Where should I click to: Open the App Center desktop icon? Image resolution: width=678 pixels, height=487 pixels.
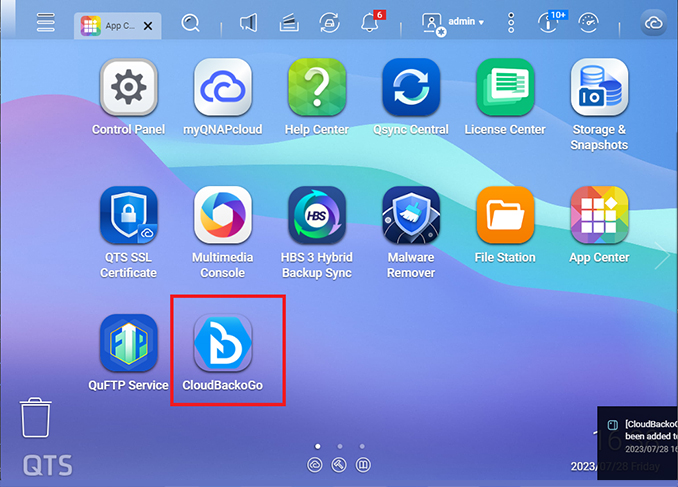click(x=599, y=215)
